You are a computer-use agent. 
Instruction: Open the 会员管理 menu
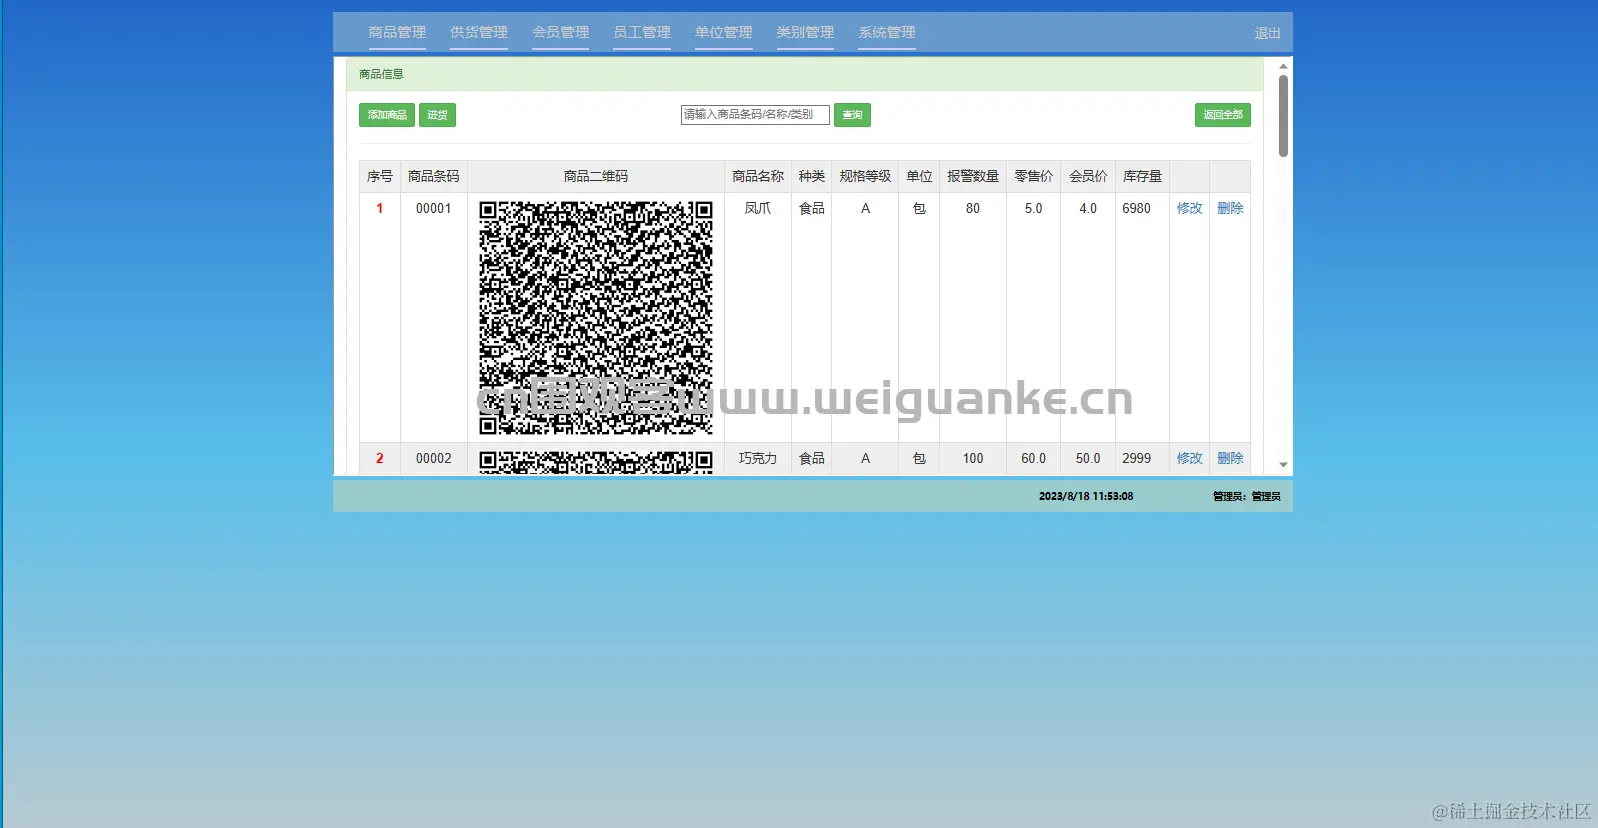point(560,32)
